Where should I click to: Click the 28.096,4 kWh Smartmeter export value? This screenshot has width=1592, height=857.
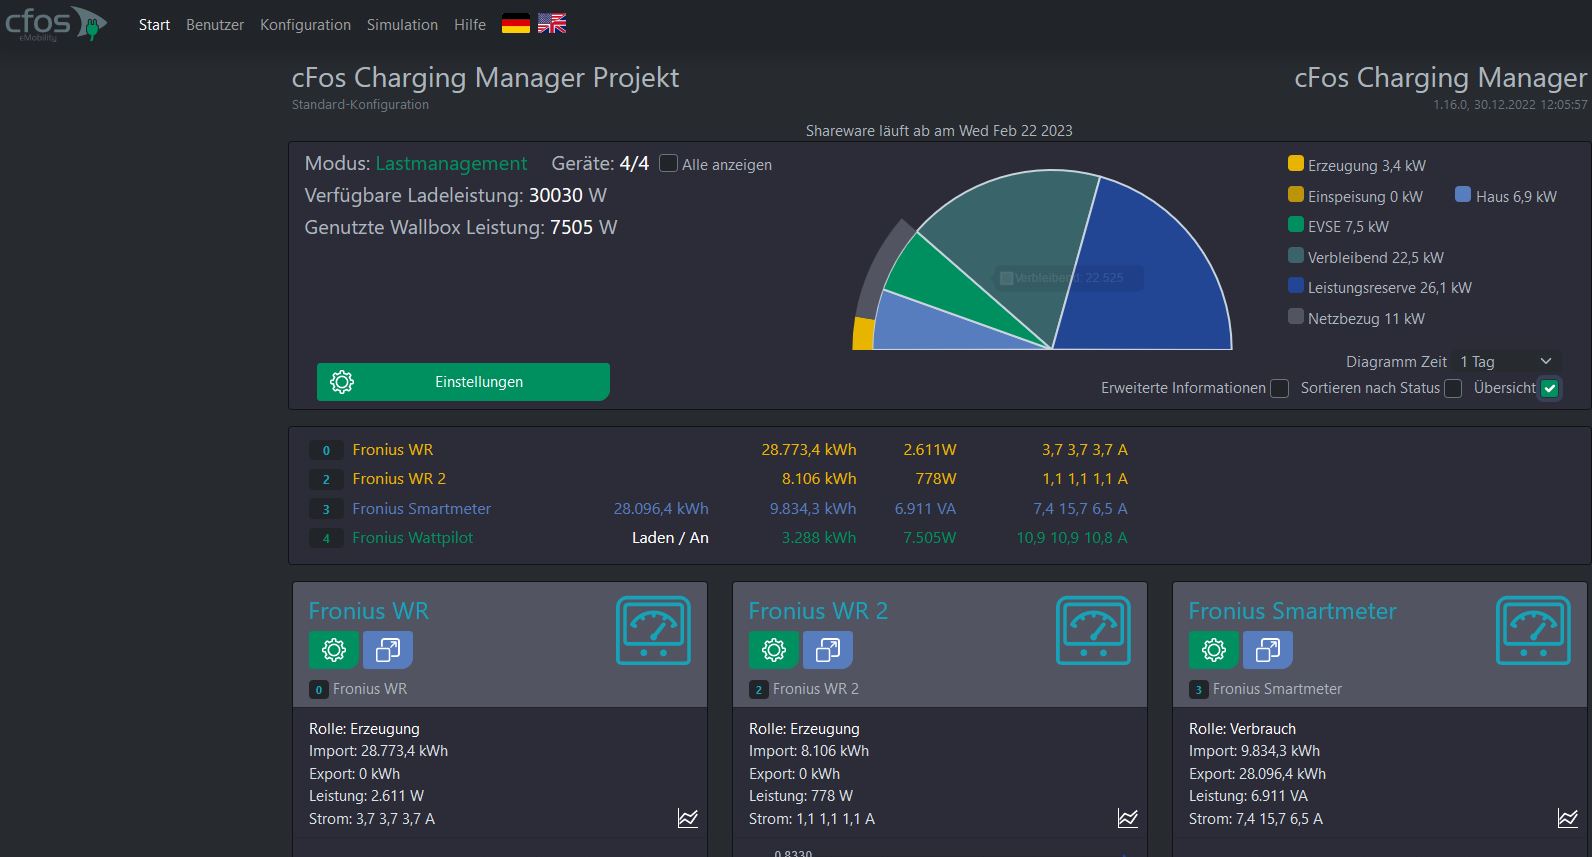(x=661, y=509)
